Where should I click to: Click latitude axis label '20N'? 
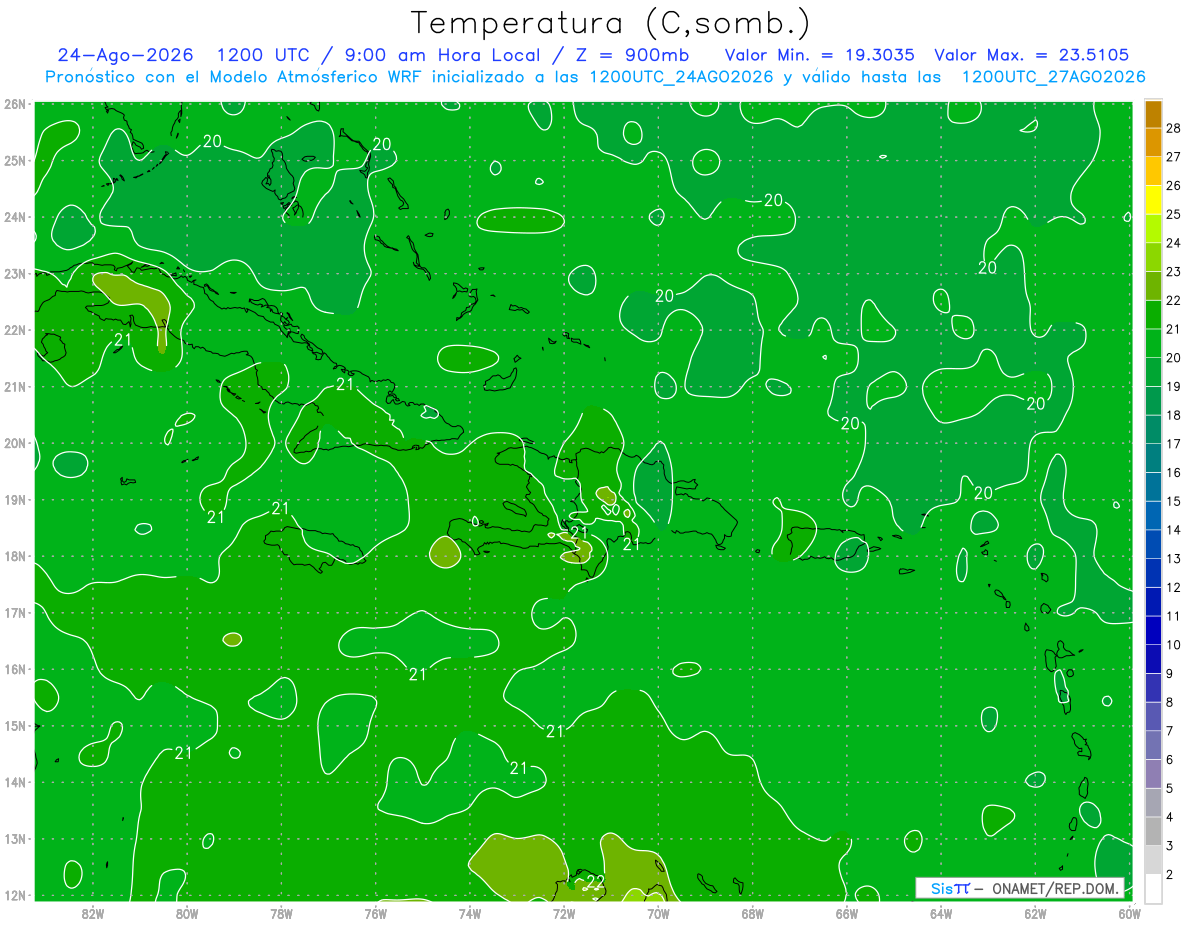pyautogui.click(x=14, y=443)
